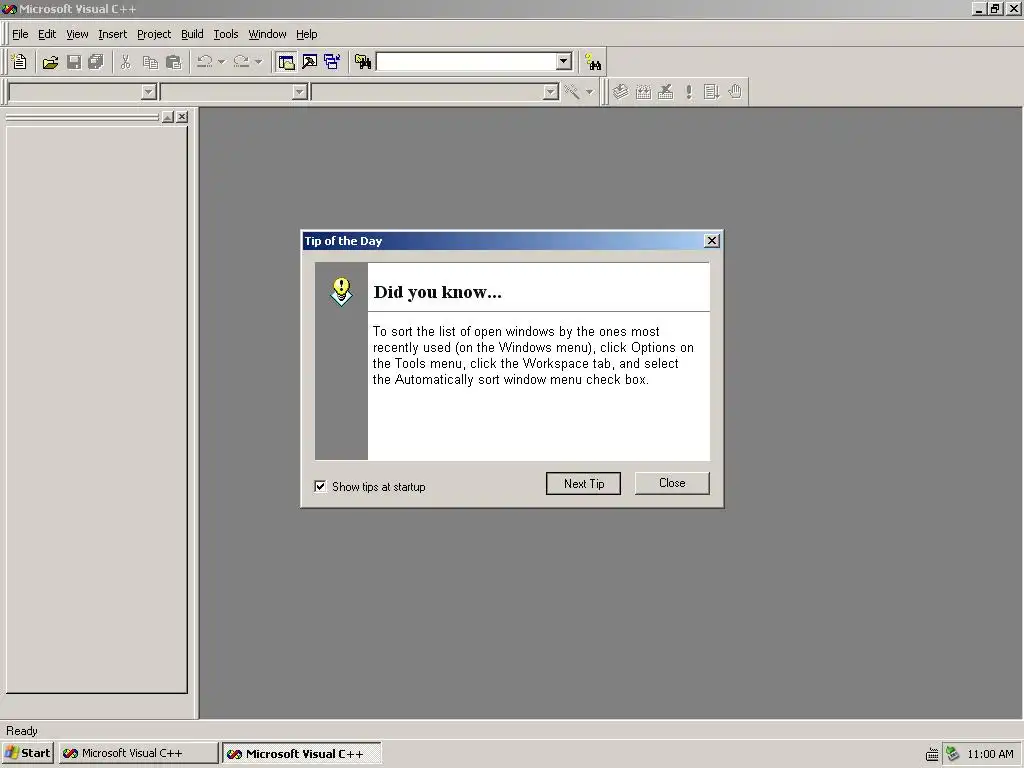Image resolution: width=1024 pixels, height=768 pixels.
Task: Close the workspace panel with its X
Action: [x=182, y=117]
